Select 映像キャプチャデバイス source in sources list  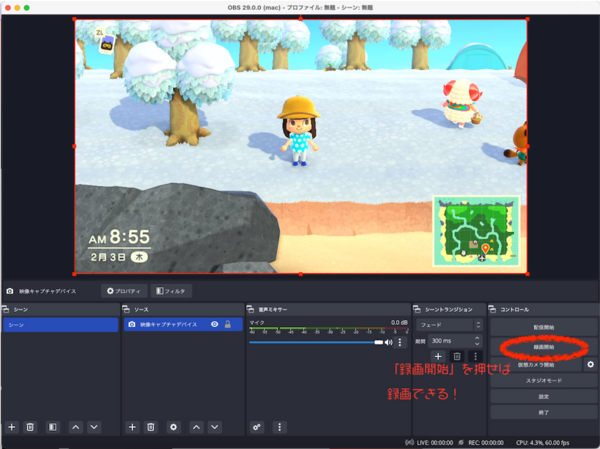(183, 324)
